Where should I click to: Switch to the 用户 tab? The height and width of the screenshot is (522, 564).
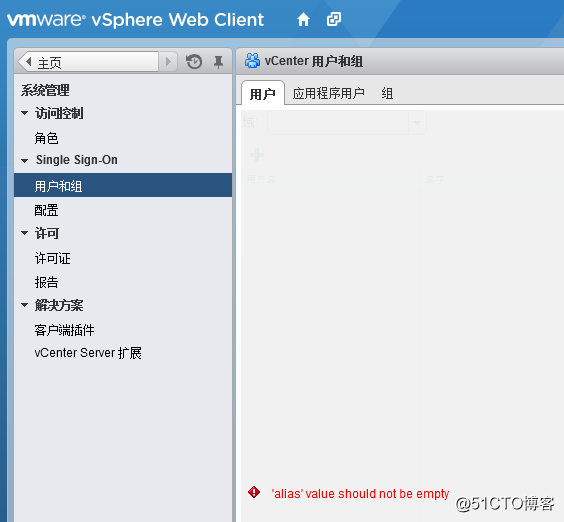click(x=263, y=94)
